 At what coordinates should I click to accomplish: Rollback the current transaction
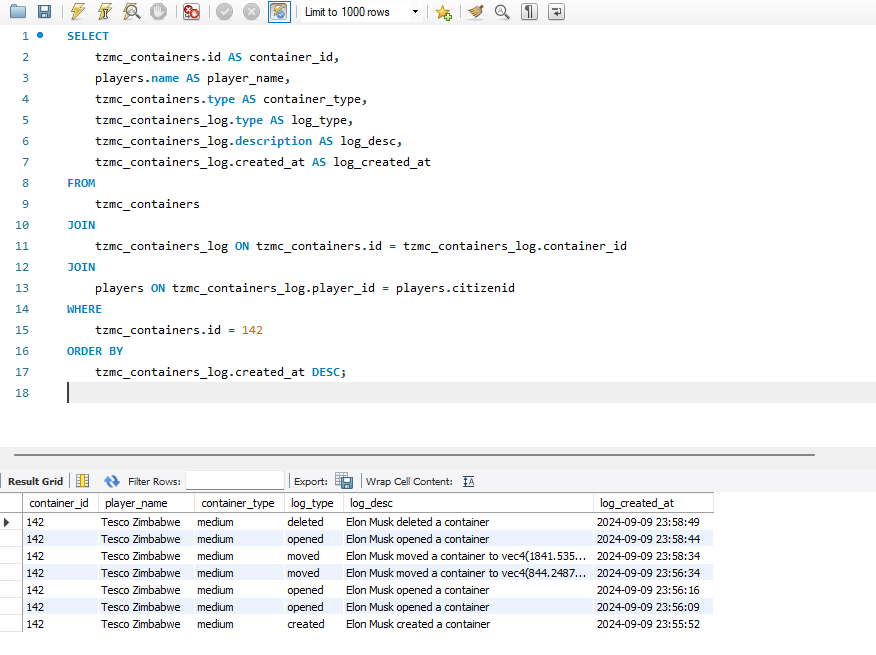tap(250, 11)
